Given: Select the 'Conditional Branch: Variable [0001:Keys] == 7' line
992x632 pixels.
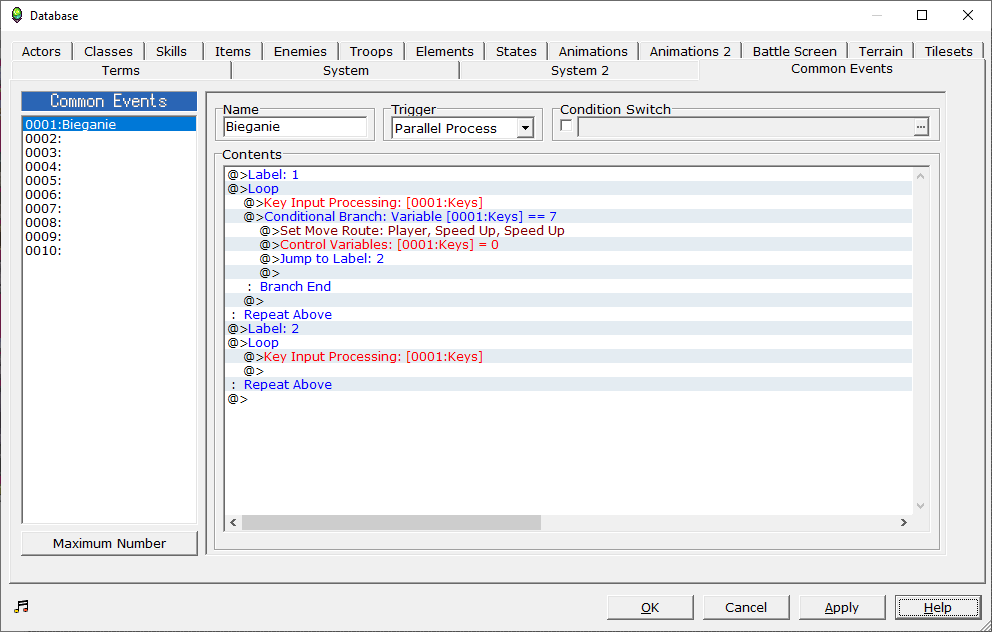Looking at the screenshot, I should (569, 216).
